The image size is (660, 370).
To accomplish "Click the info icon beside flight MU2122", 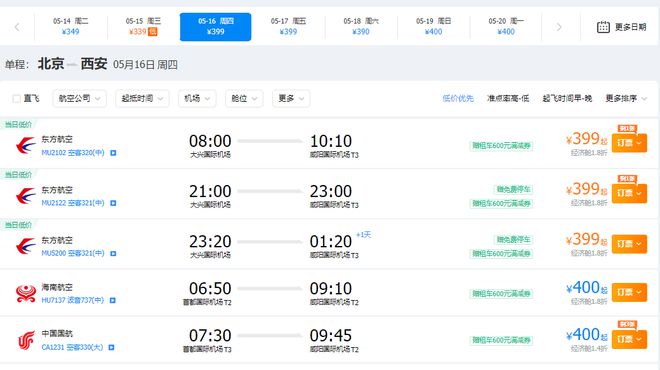I will coord(113,203).
